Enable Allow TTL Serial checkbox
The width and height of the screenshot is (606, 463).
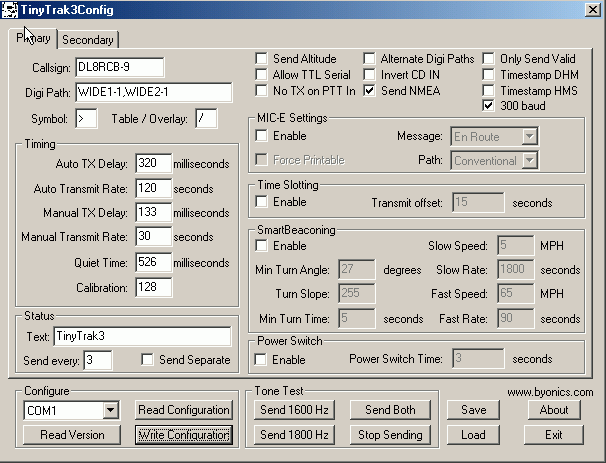(x=261, y=75)
